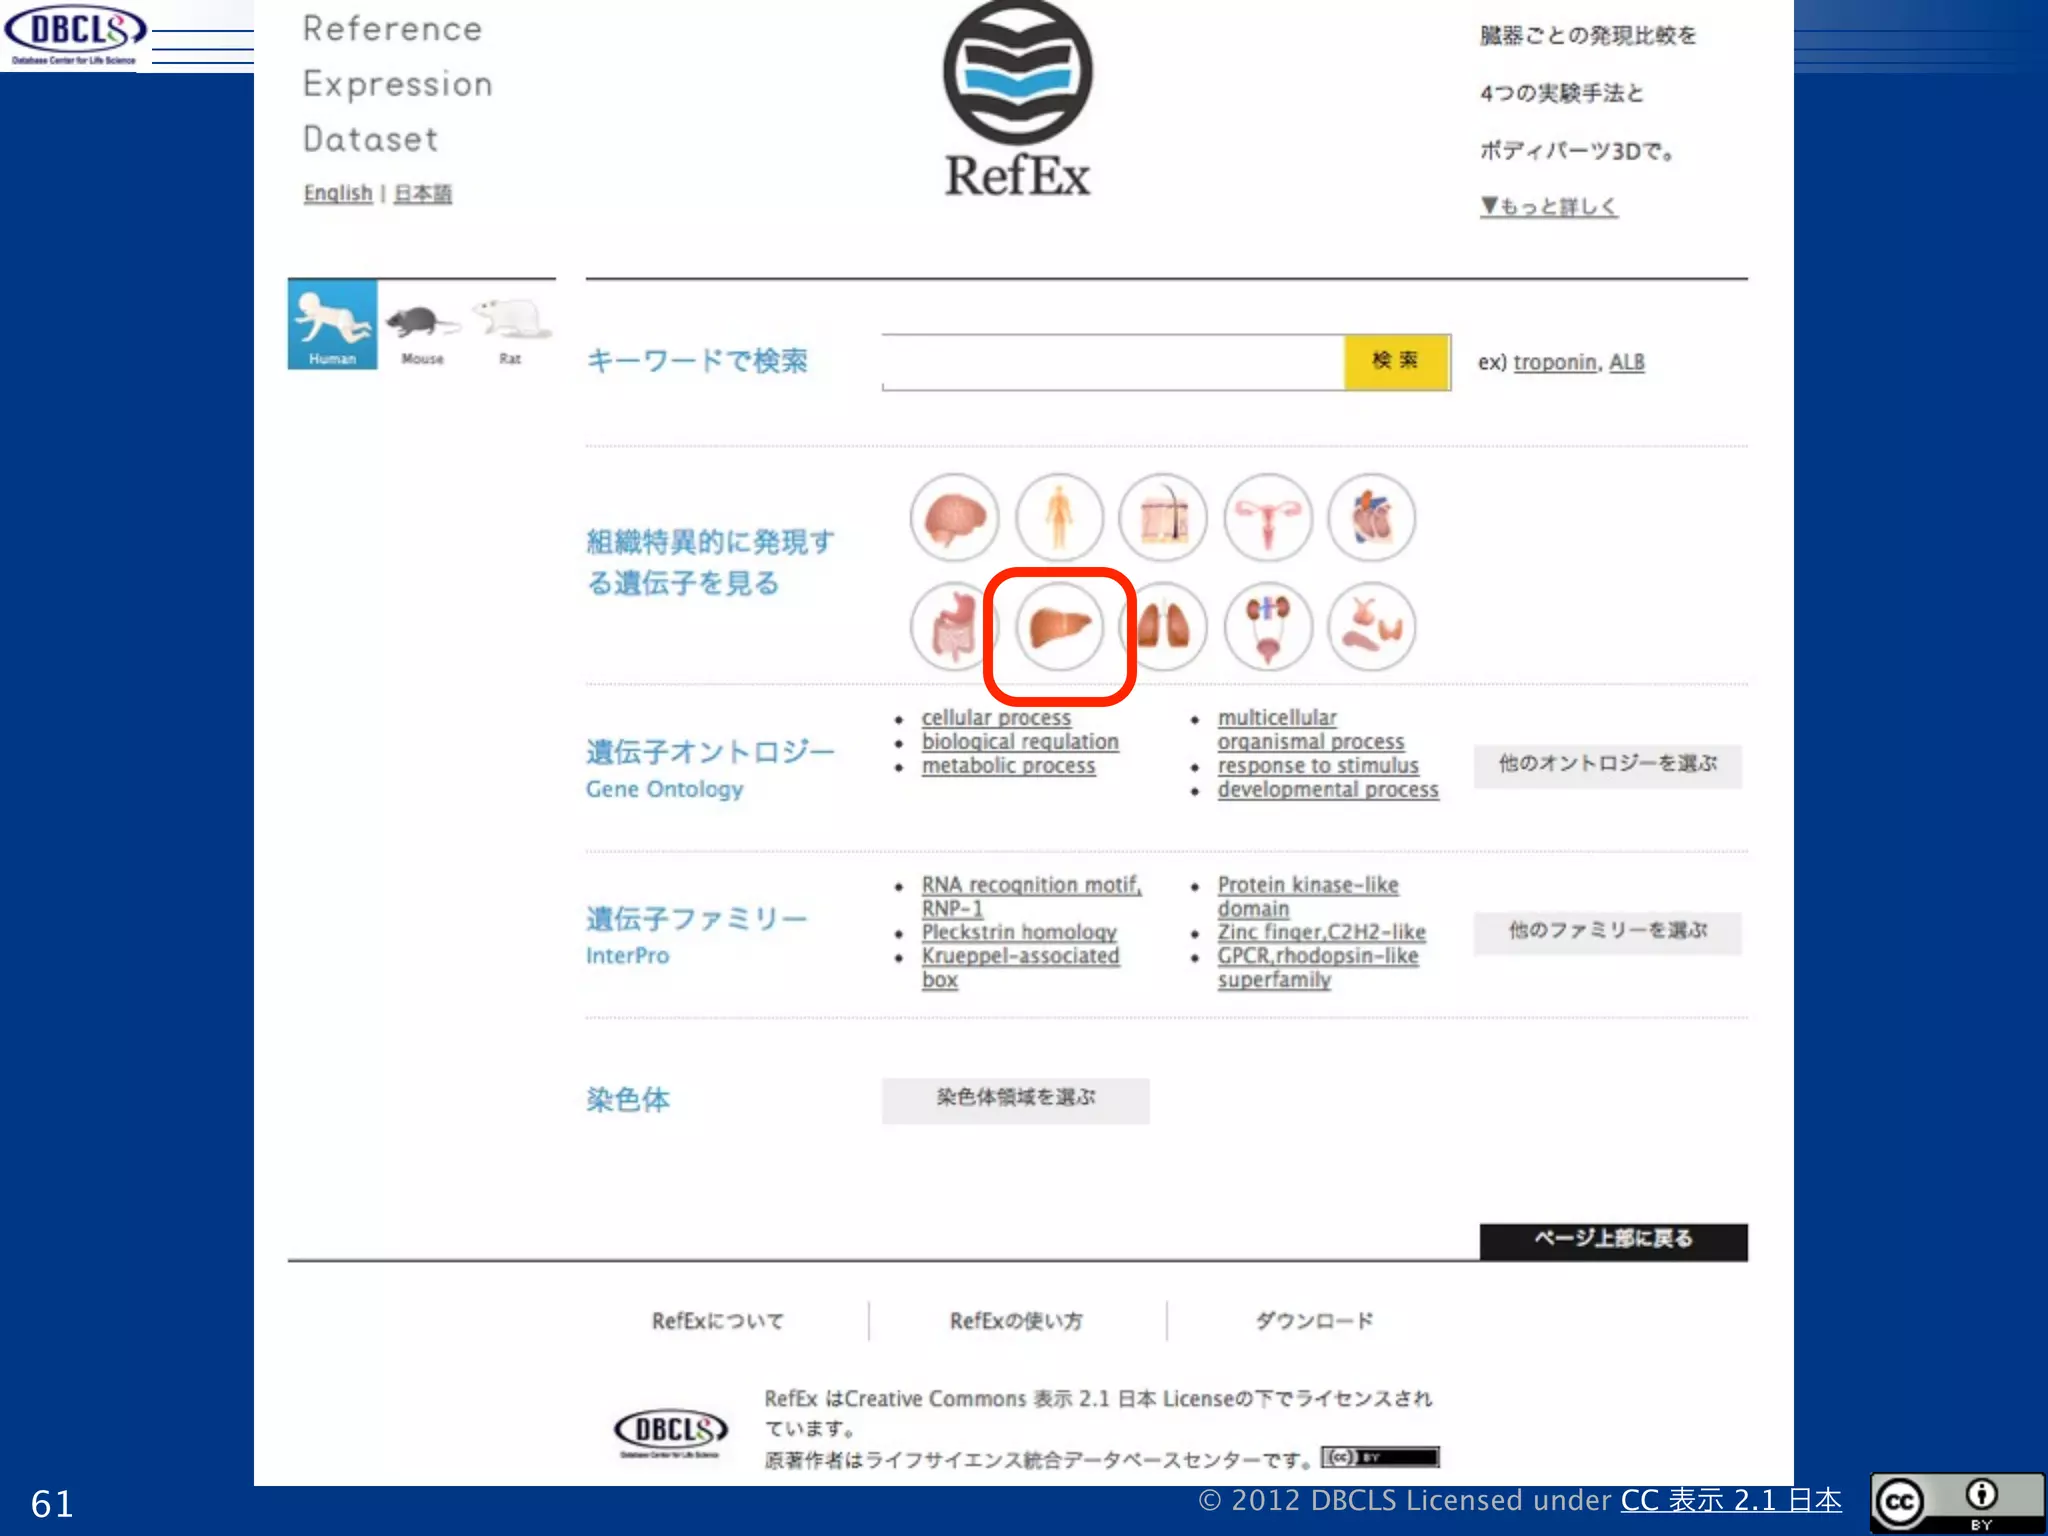
Task: Click 他のオントロジーを選ぶ button
Action: click(1607, 765)
